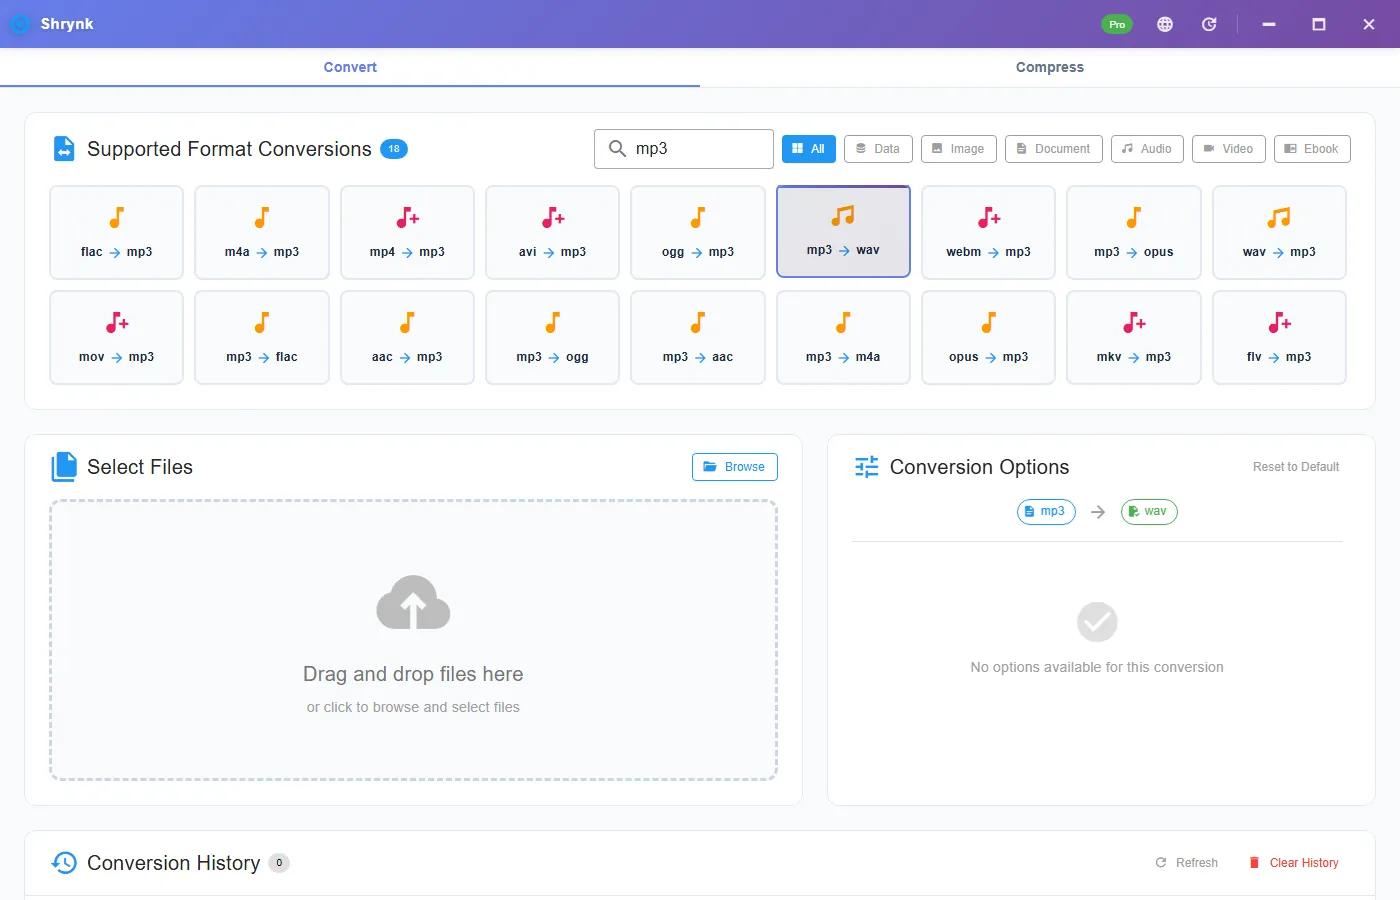Viewport: 1400px width, 900px height.
Task: Click the update refresh icon in title bar
Action: tap(1209, 24)
